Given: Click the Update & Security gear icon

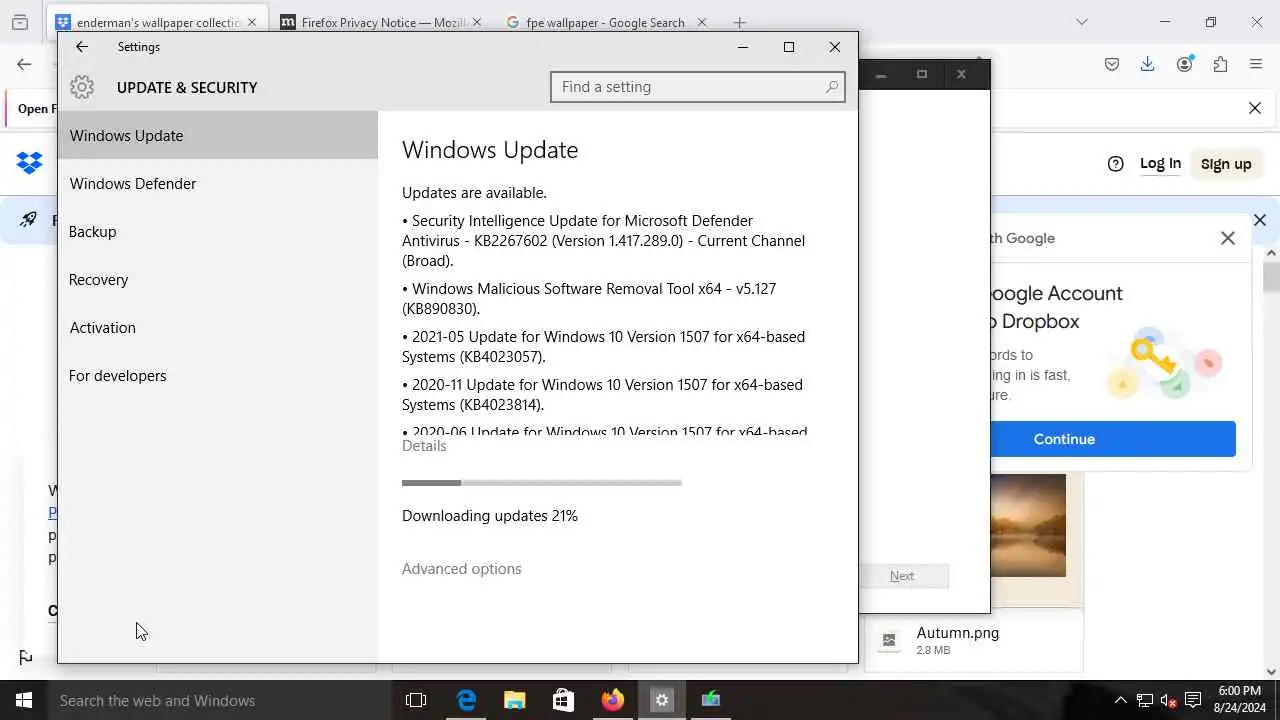Looking at the screenshot, I should click(x=82, y=87).
